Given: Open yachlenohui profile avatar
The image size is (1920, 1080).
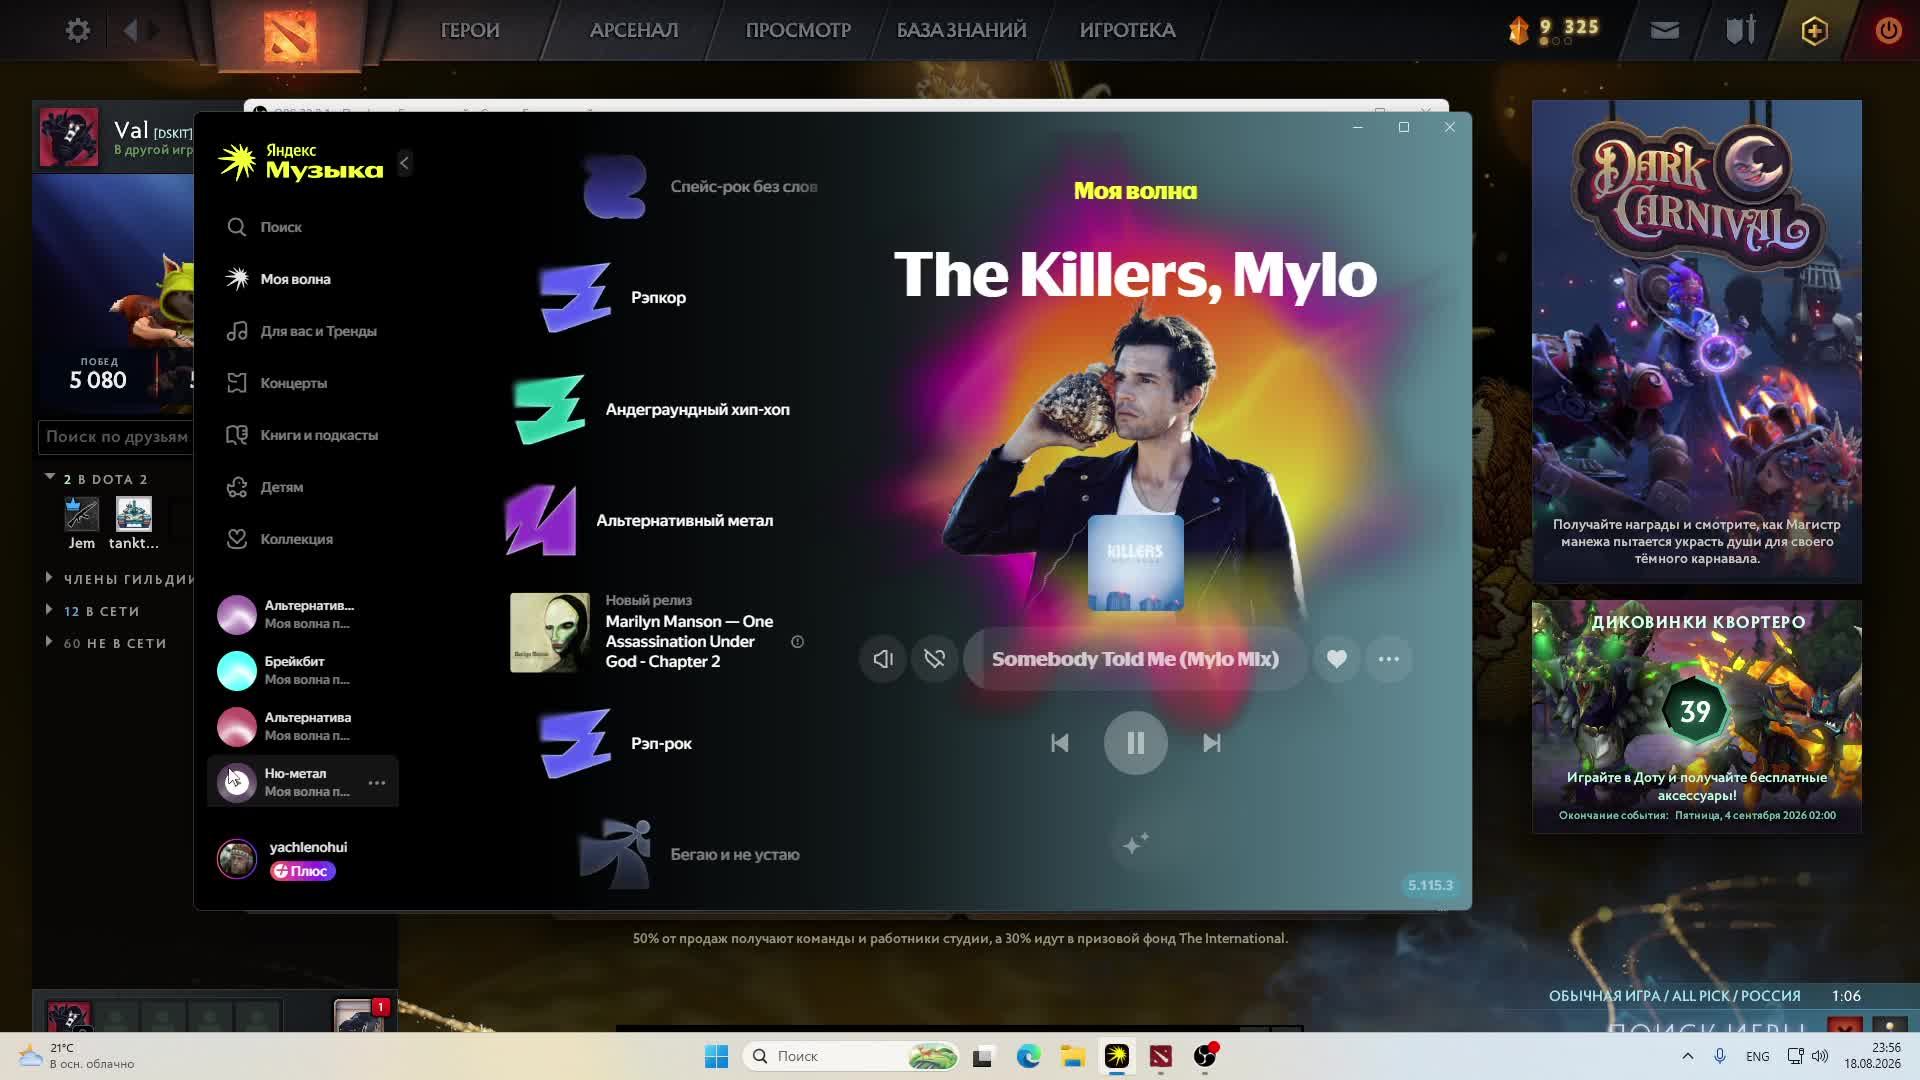Looking at the screenshot, I should coord(237,859).
